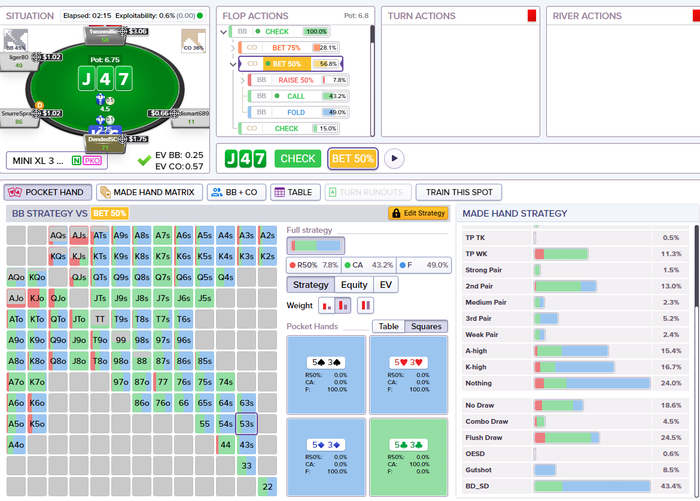Click the Made Hand Matrix tag icon
The image size is (700, 501).
click(105, 192)
